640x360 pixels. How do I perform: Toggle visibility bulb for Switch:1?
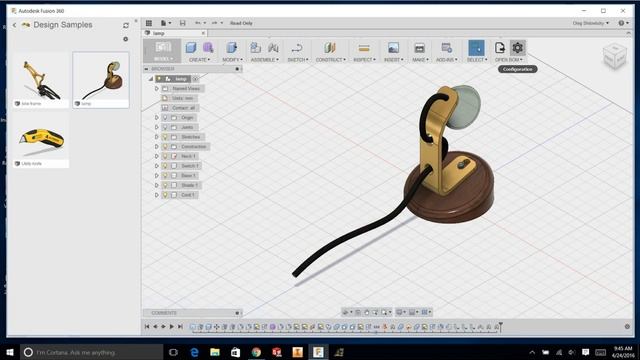coord(165,166)
